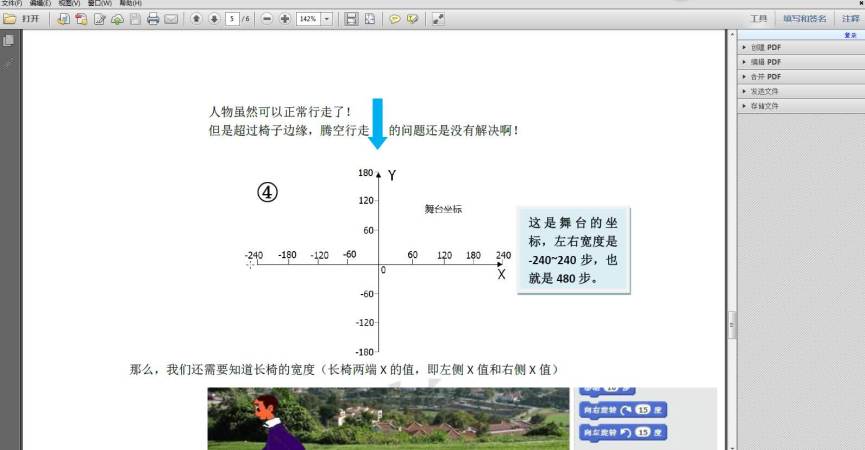Click the 180 label at top of Y axis

(x=365, y=173)
